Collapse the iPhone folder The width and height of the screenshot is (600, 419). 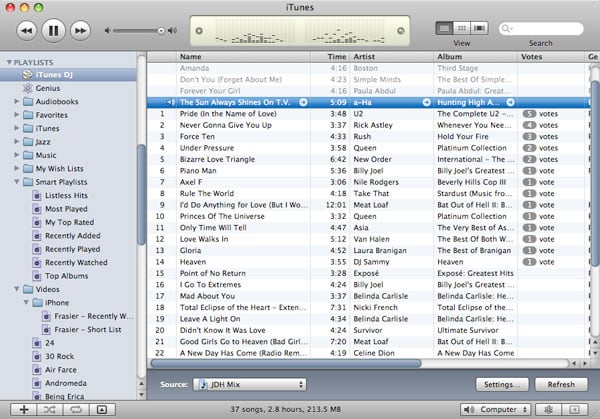coord(26,302)
